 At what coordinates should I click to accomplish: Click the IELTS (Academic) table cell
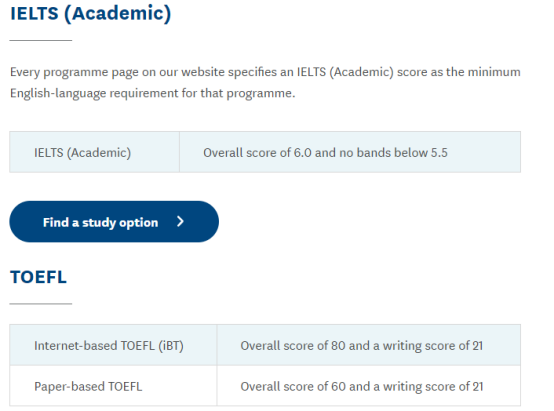click(94, 152)
